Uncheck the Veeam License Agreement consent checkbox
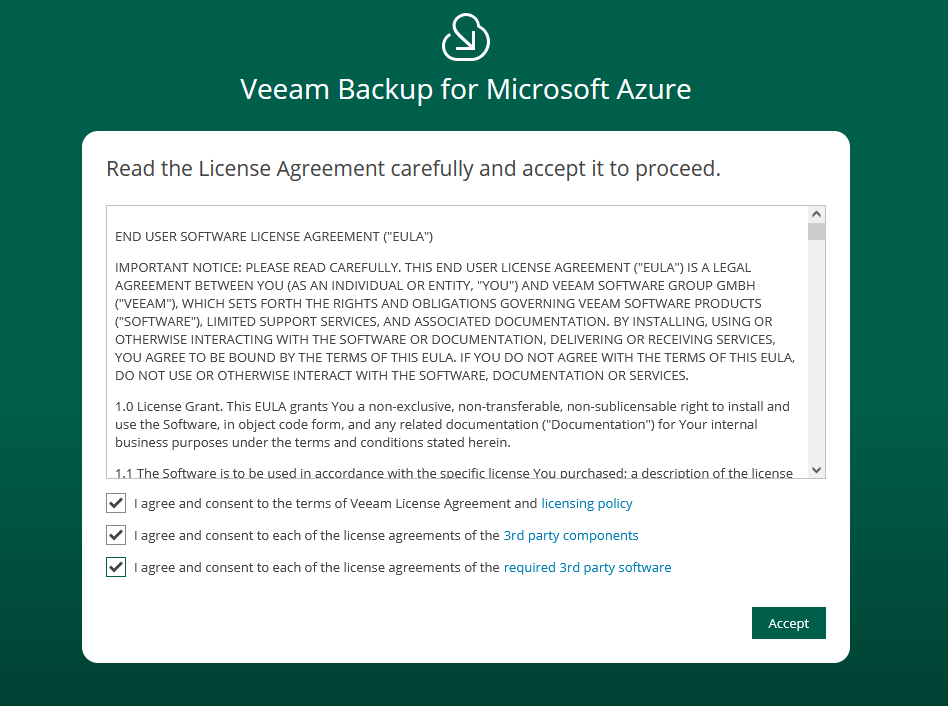The height and width of the screenshot is (706, 948). tap(116, 503)
